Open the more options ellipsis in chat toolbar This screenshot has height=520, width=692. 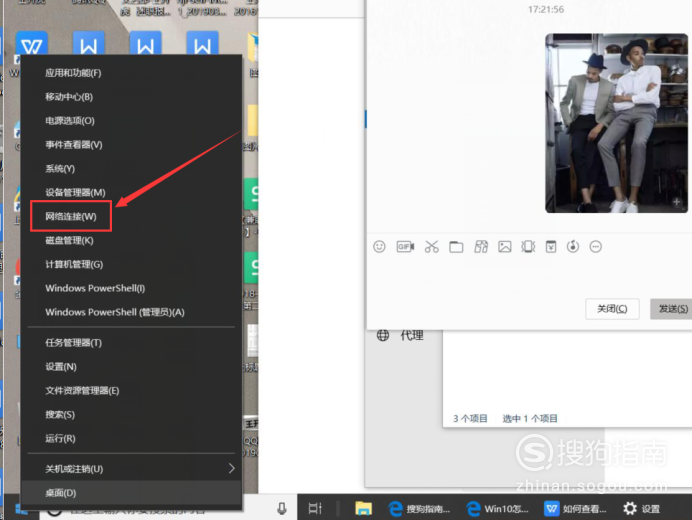[595, 246]
